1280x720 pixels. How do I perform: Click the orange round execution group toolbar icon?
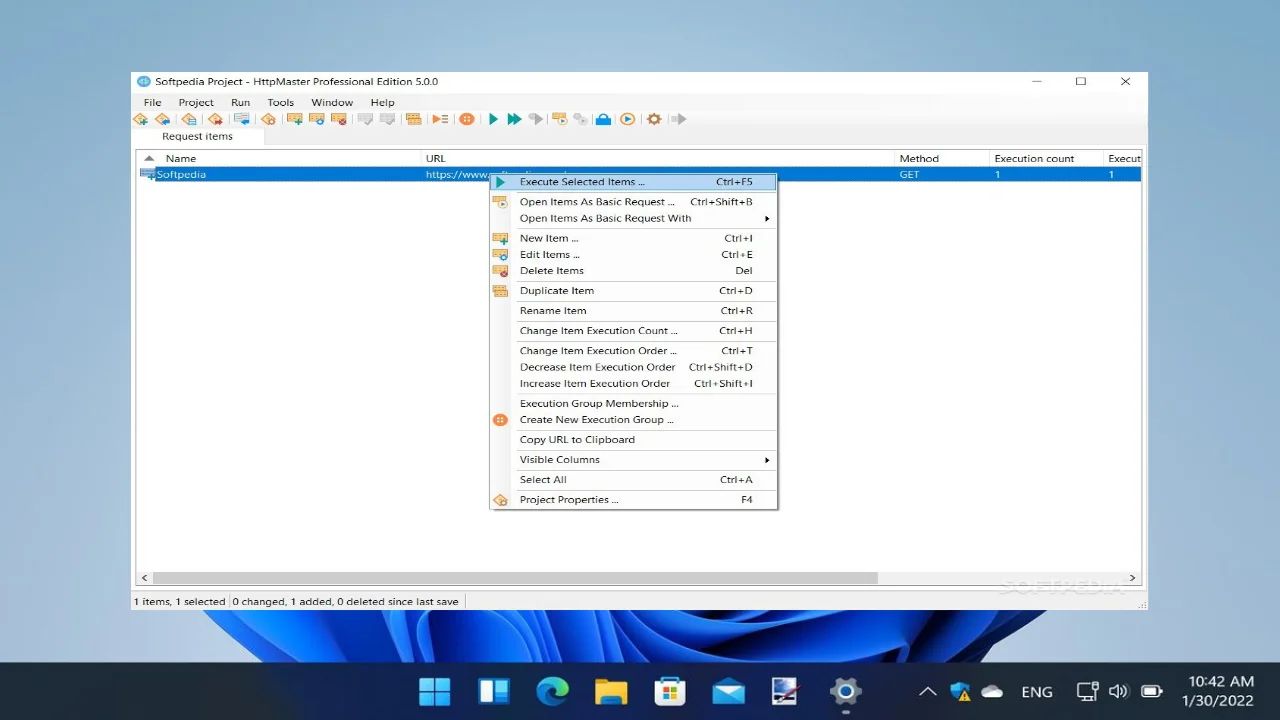coord(466,119)
